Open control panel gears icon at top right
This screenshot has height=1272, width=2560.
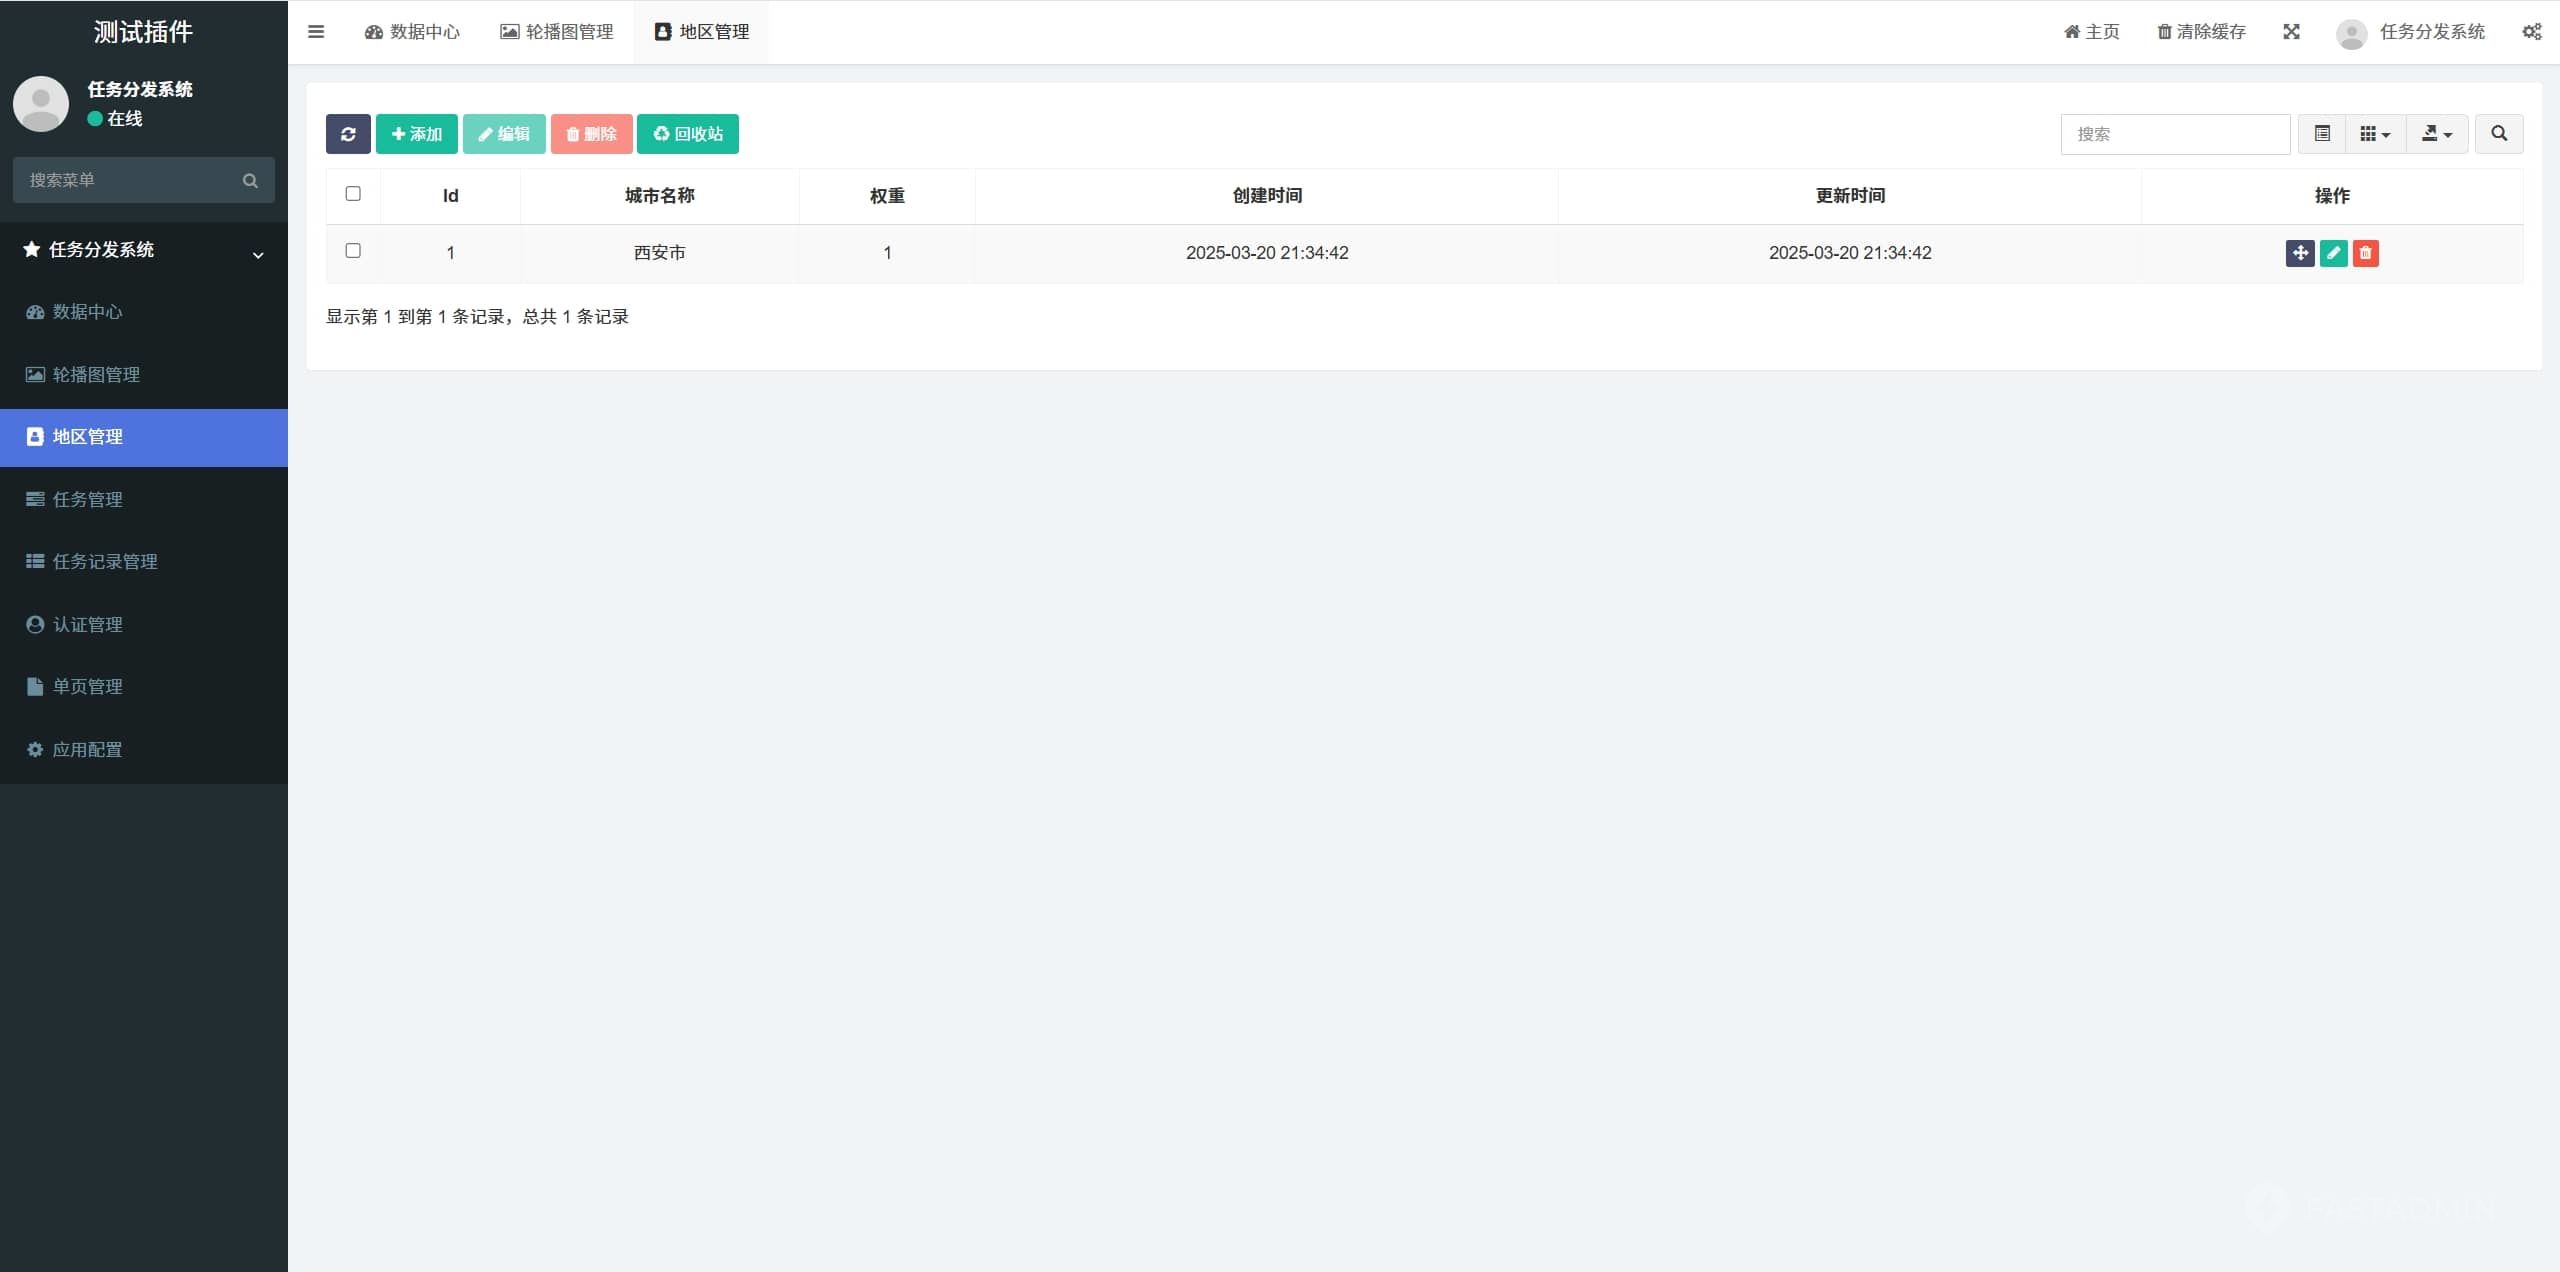coord(2531,32)
